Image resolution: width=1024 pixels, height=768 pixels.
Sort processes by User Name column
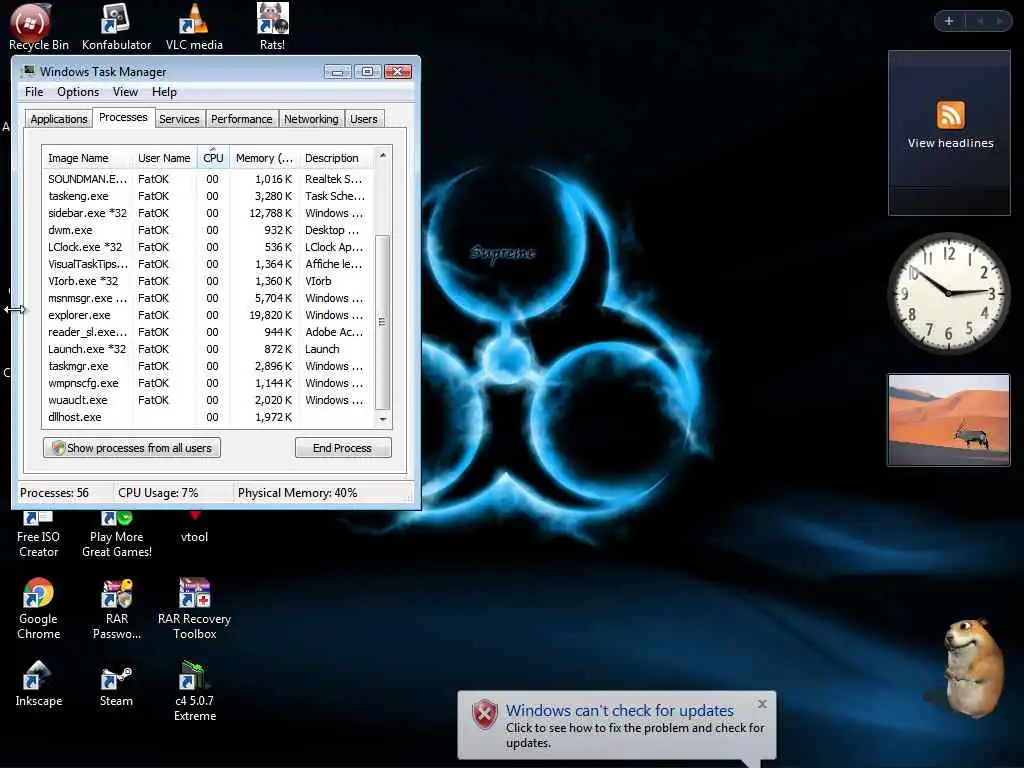pos(164,158)
